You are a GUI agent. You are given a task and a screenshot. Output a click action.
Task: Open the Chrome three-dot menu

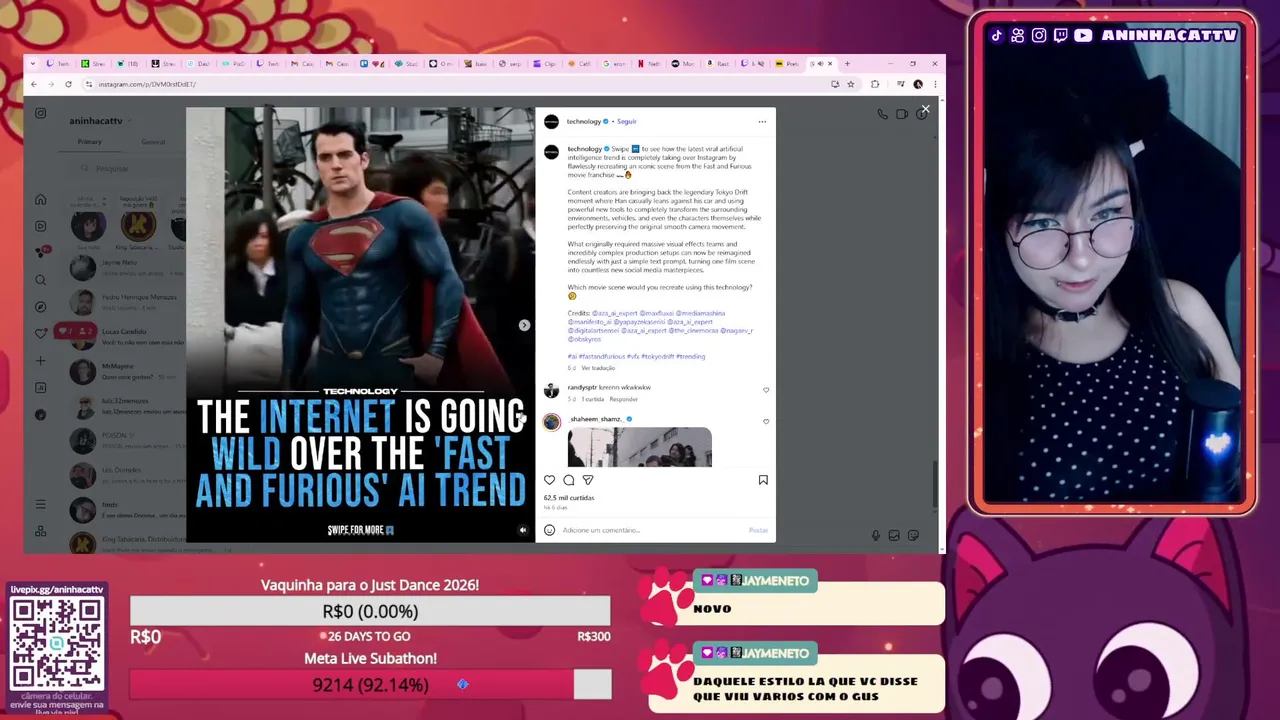click(x=936, y=84)
